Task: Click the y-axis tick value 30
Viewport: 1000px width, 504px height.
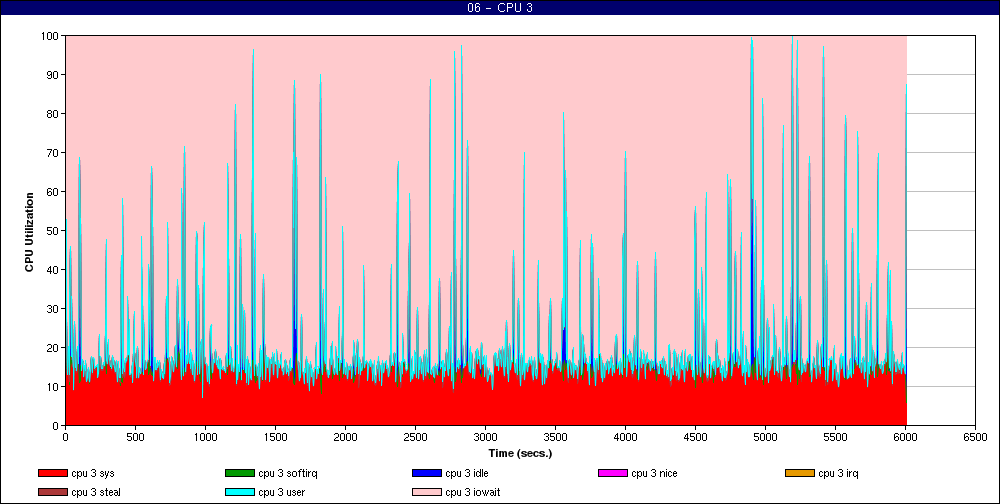Action: [x=53, y=309]
